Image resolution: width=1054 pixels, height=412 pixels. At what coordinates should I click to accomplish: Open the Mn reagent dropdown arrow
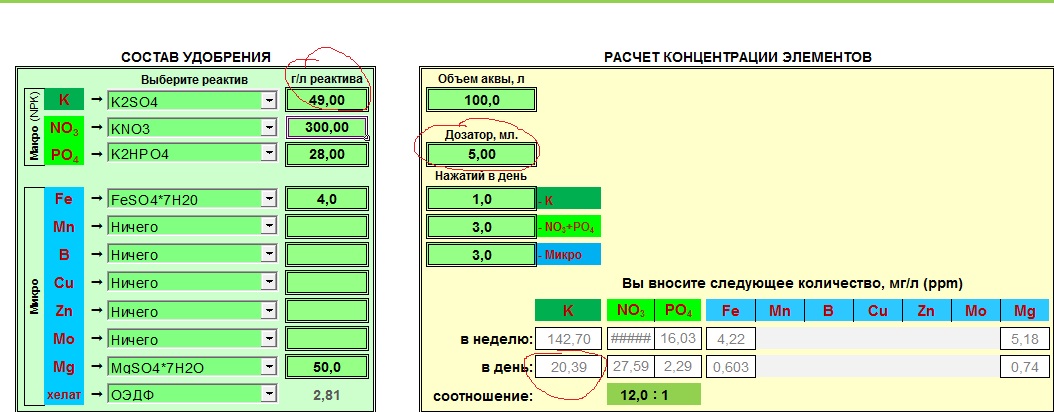[268, 227]
